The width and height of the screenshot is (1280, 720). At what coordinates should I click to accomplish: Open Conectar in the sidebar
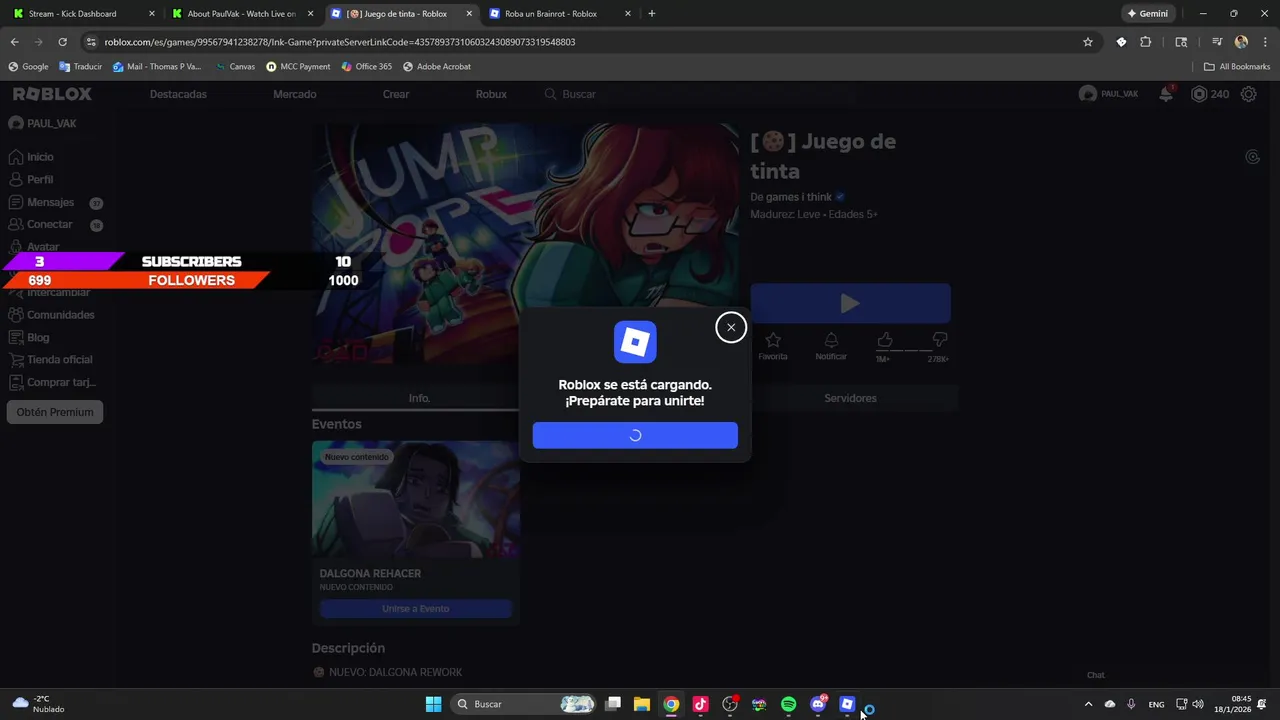tap(50, 225)
